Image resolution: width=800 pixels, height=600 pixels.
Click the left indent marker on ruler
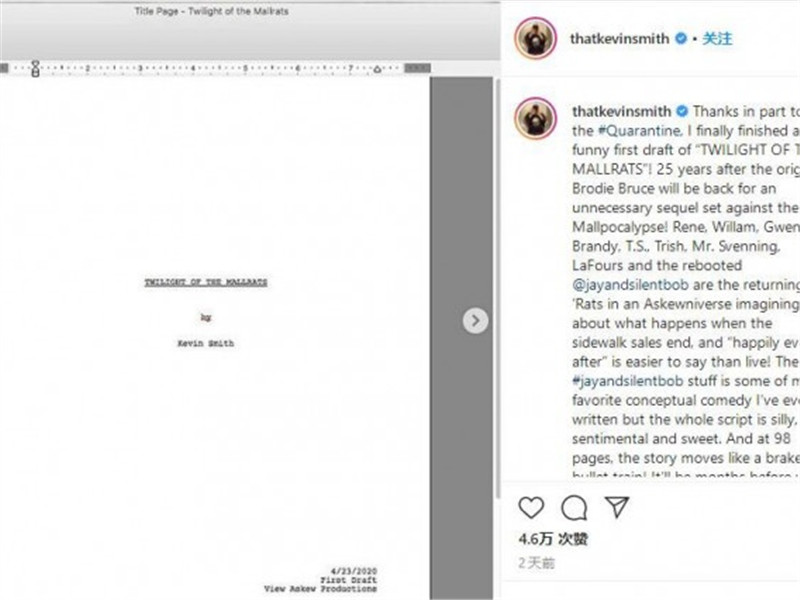[x=35, y=68]
